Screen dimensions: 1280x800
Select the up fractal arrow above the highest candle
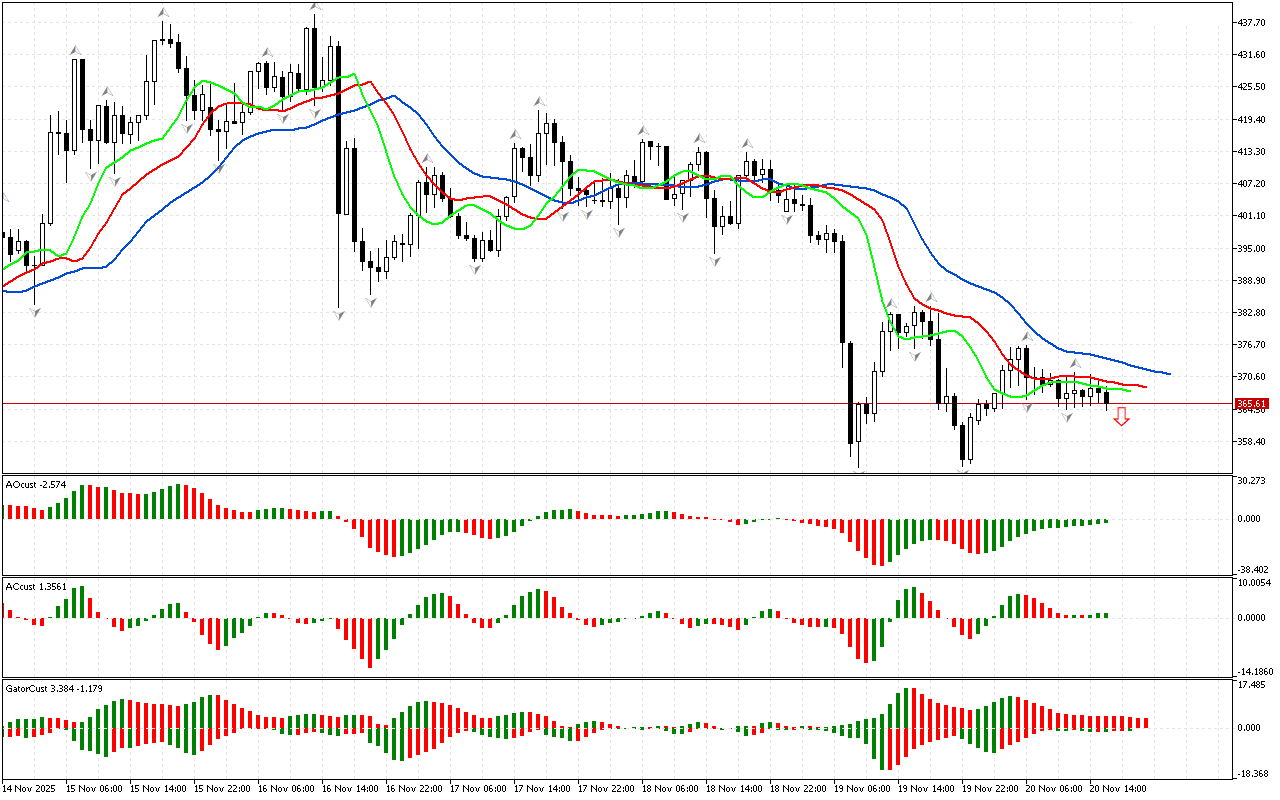[x=316, y=7]
